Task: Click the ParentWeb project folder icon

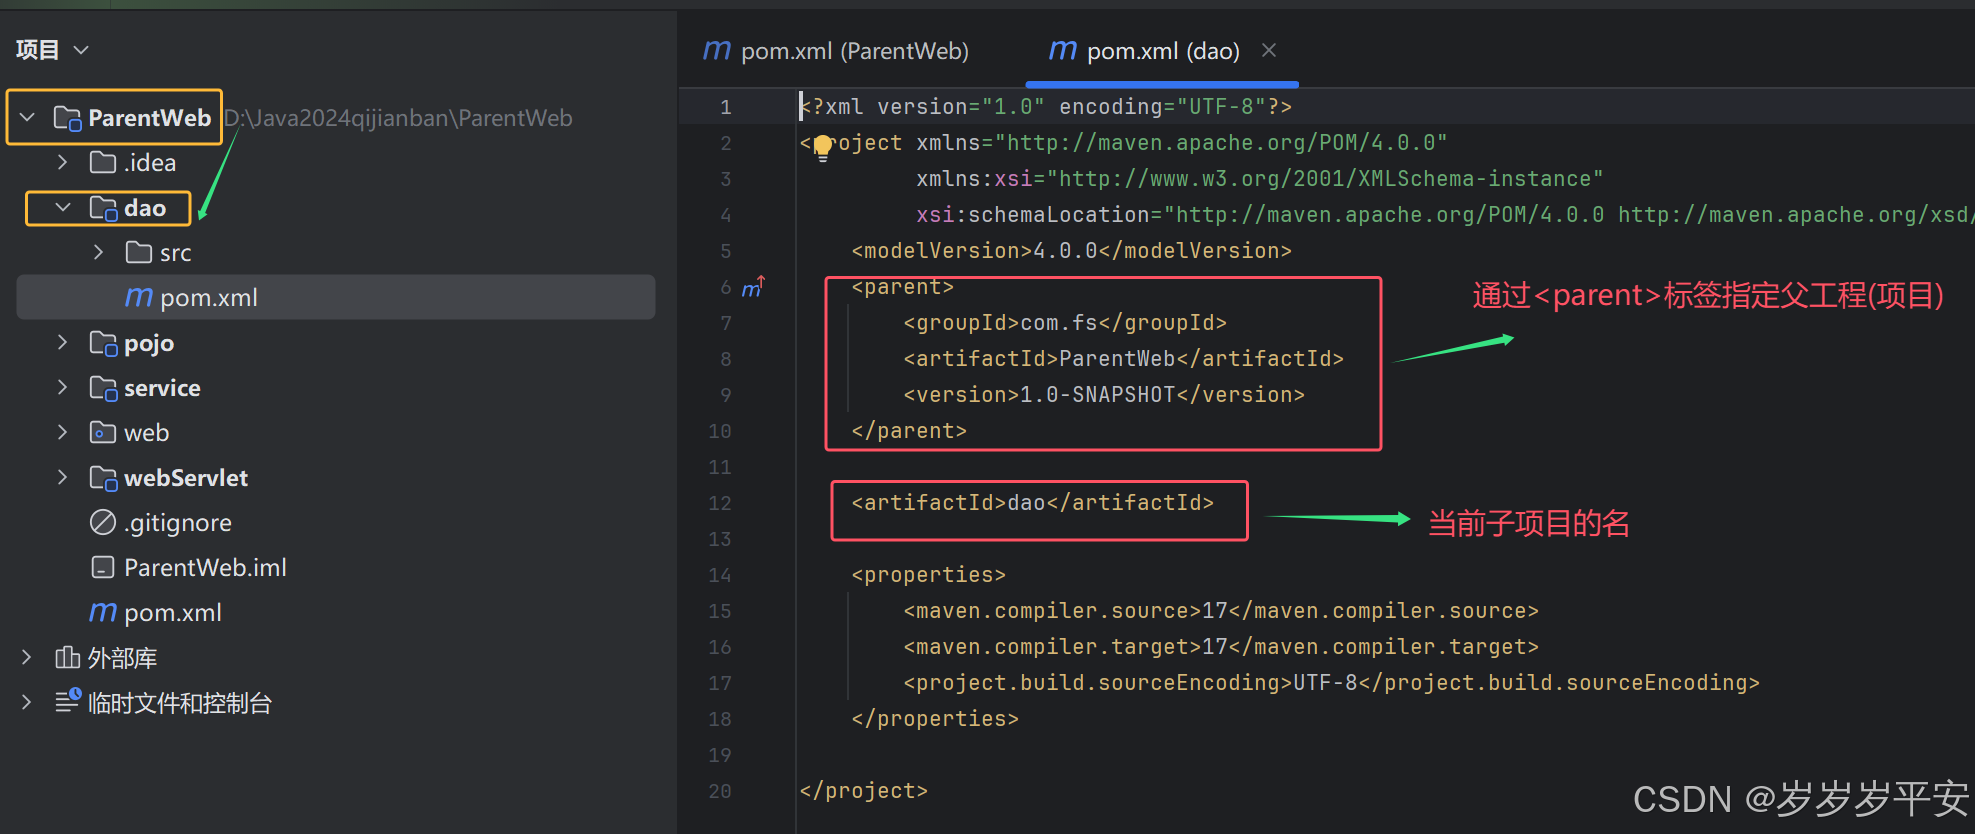Action: pyautogui.click(x=67, y=118)
